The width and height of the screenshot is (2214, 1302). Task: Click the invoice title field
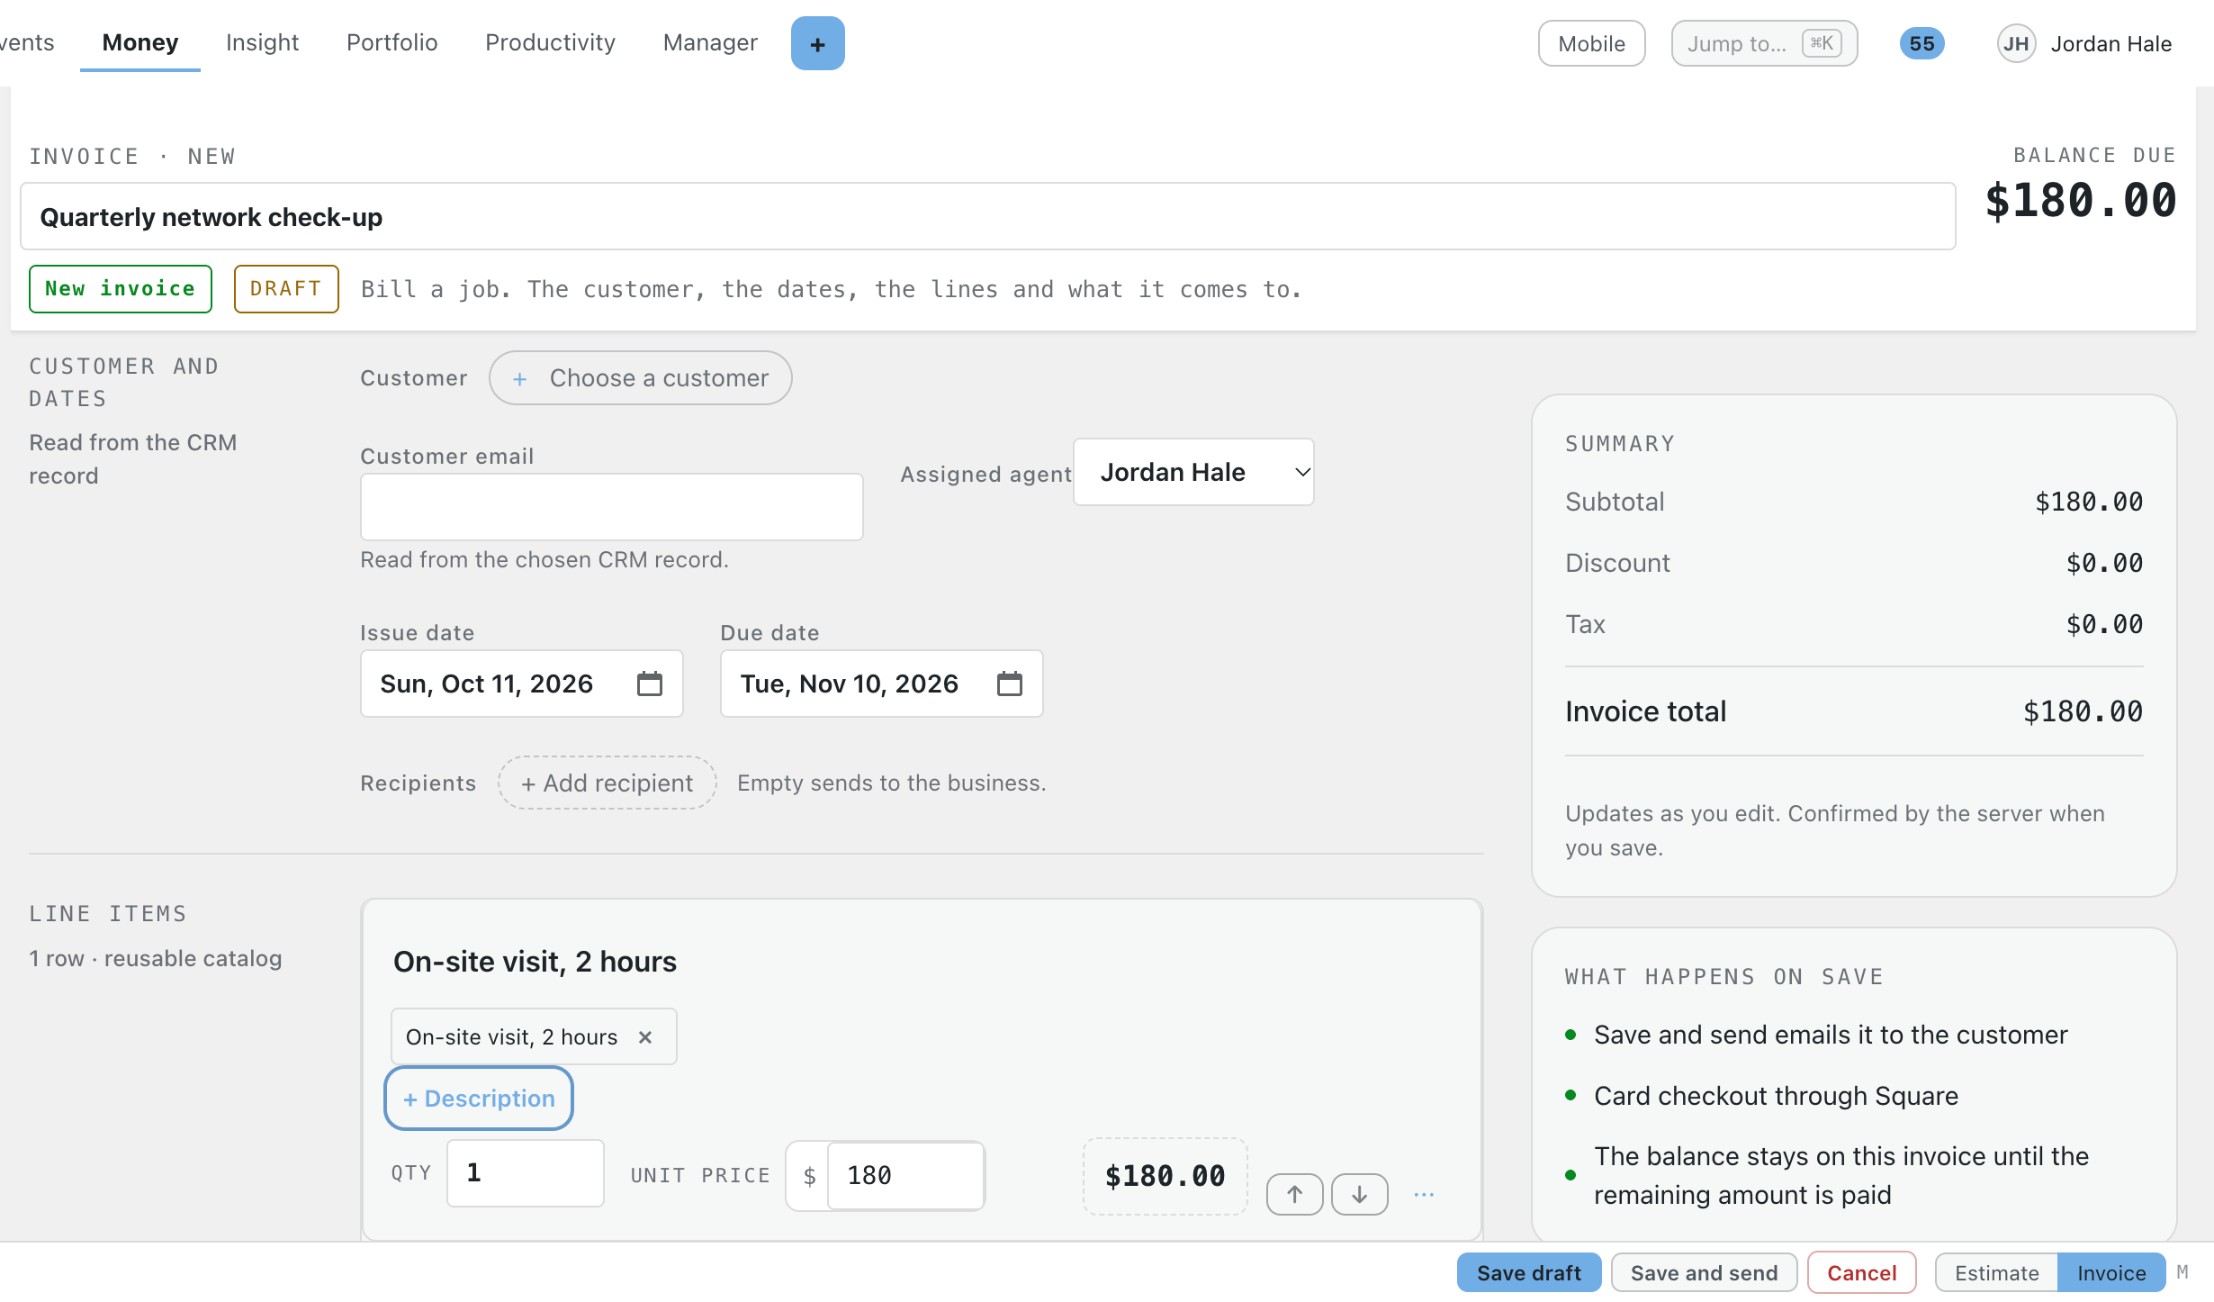pyautogui.click(x=988, y=217)
